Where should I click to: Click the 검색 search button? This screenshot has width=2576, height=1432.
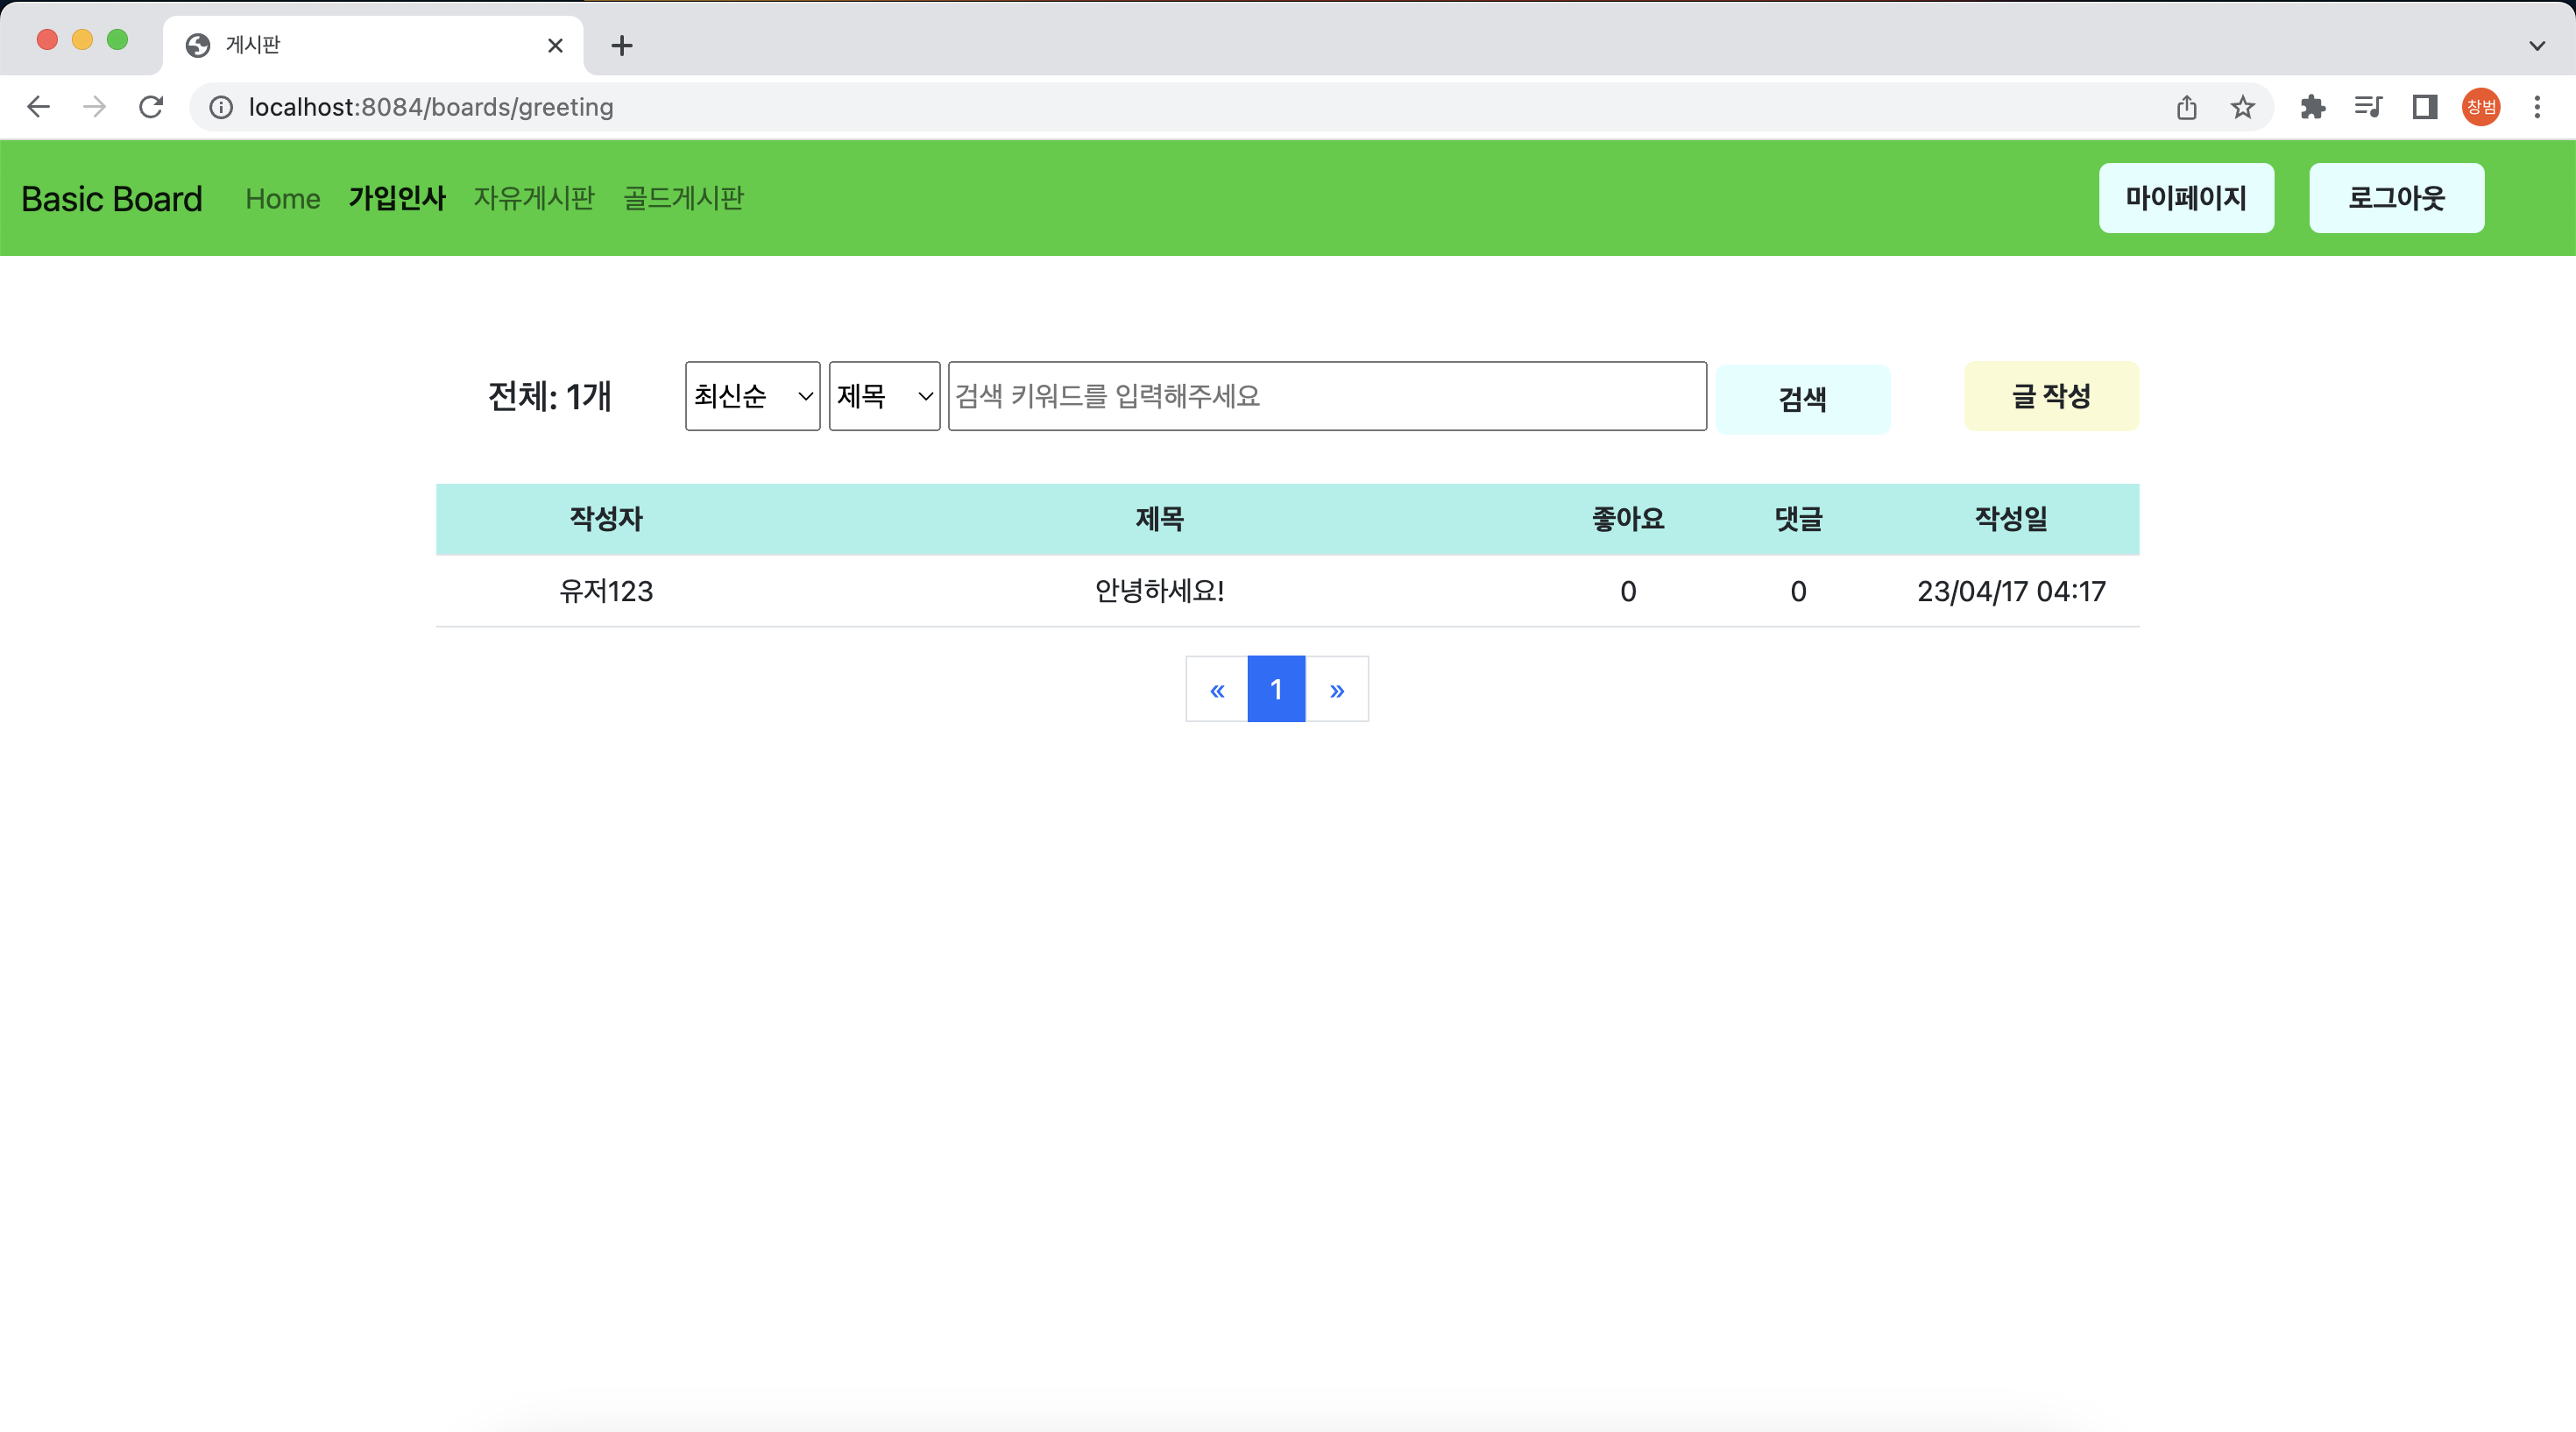(x=1802, y=399)
